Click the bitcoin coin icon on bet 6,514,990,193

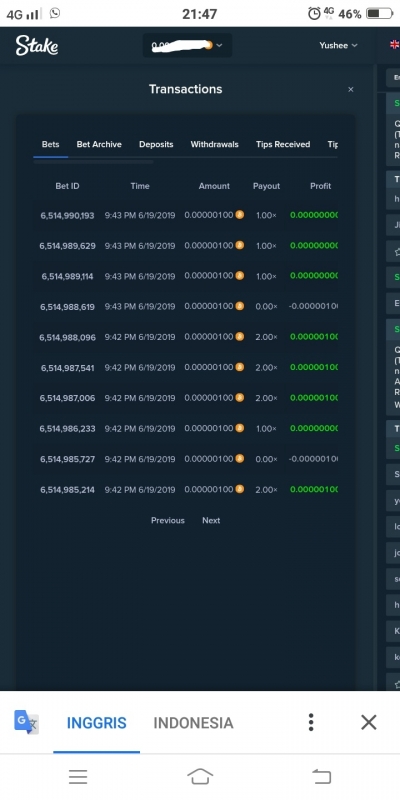tap(239, 215)
